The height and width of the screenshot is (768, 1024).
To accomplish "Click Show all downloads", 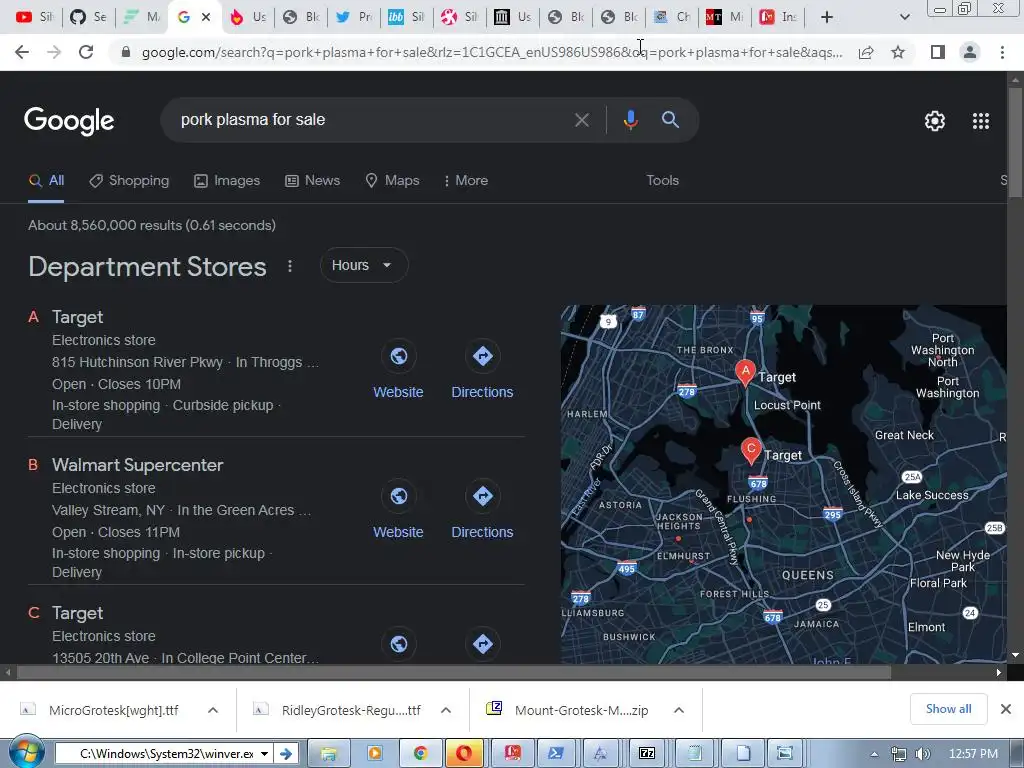I will click(x=948, y=709).
